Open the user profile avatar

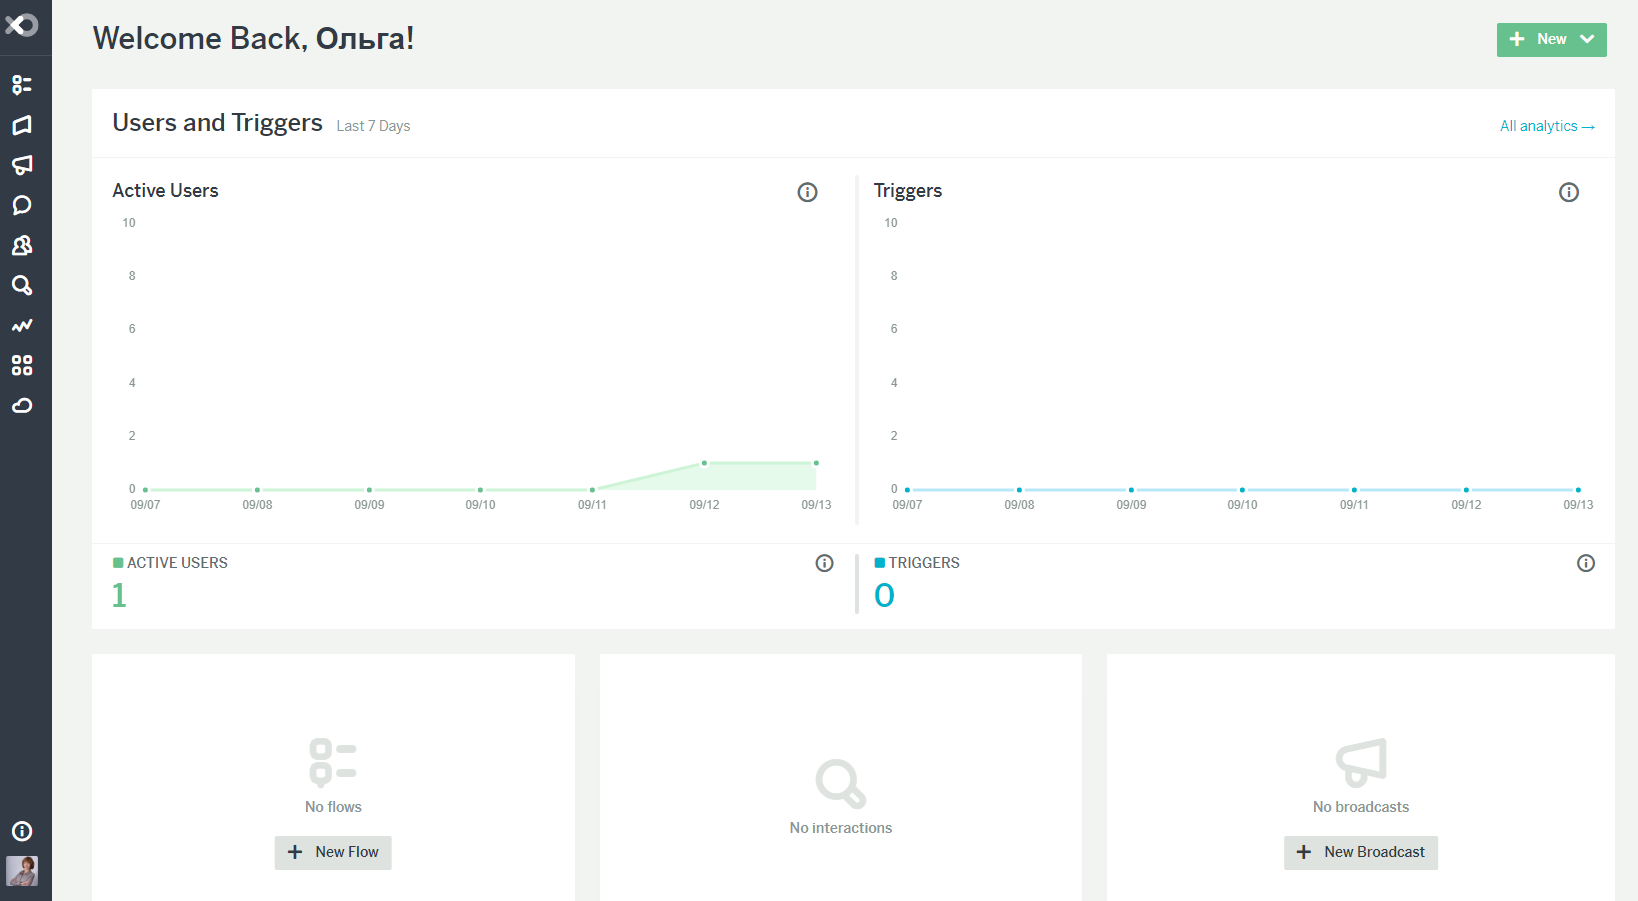[x=22, y=871]
